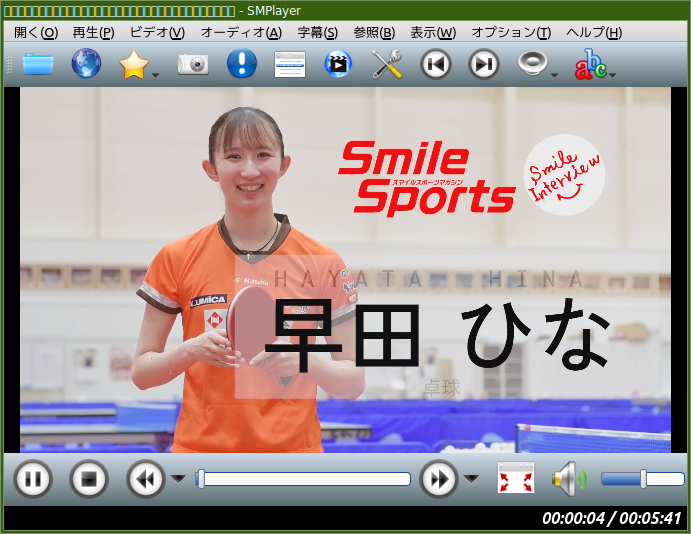
Task: Skip to the next track in the toolbar
Action: coord(483,64)
